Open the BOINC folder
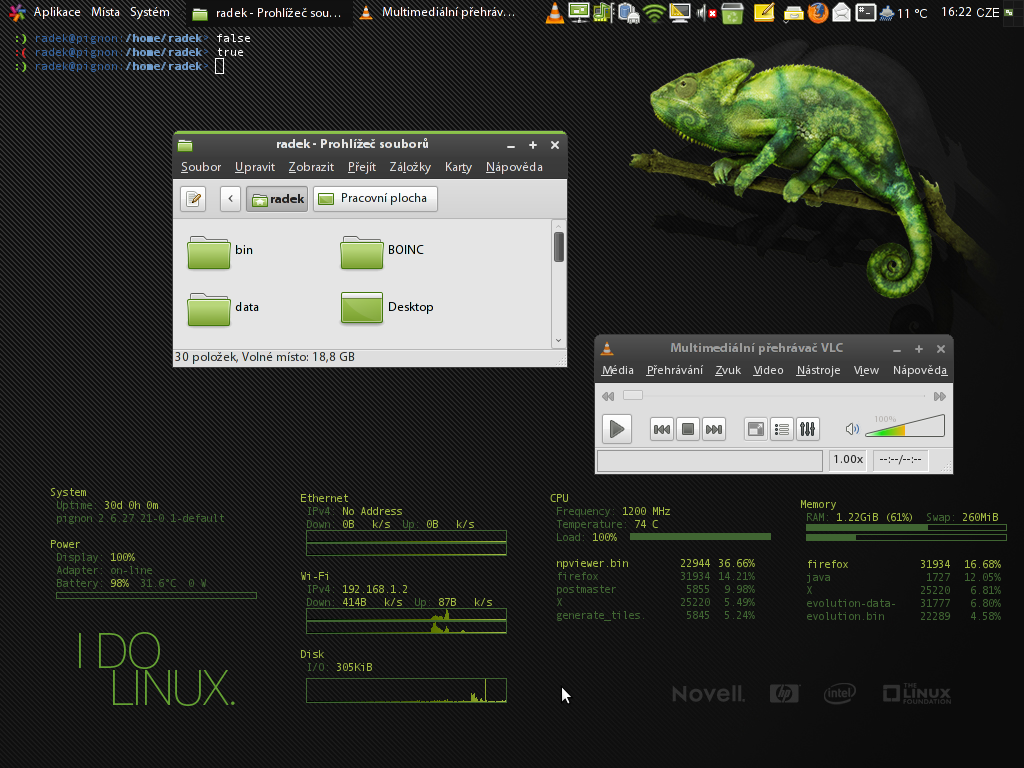Image resolution: width=1024 pixels, height=768 pixels. (362, 252)
